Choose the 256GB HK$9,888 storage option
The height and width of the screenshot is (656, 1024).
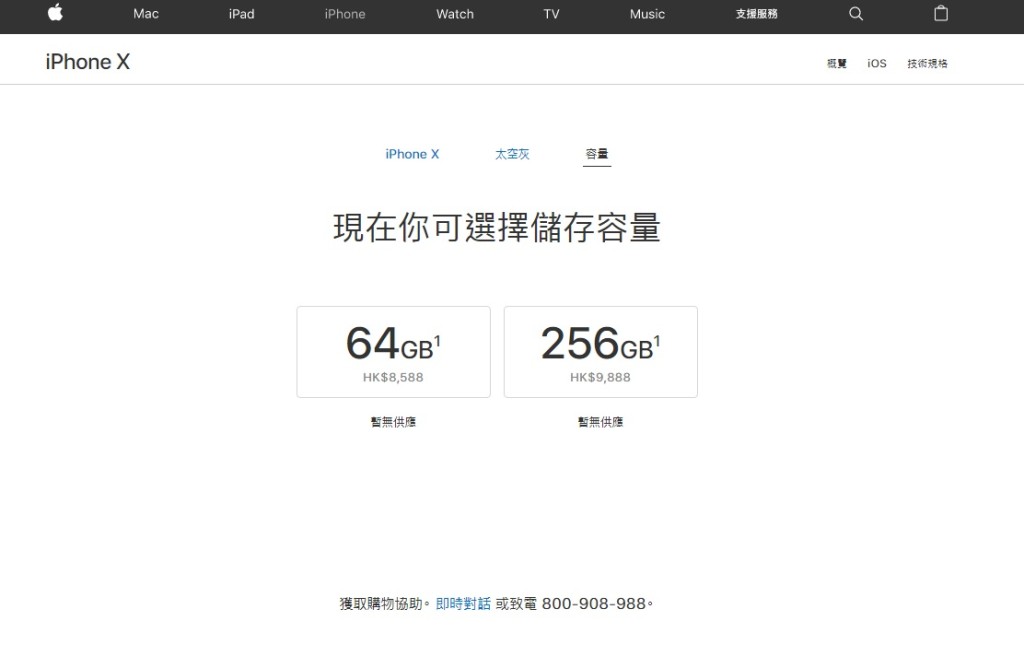tap(600, 352)
